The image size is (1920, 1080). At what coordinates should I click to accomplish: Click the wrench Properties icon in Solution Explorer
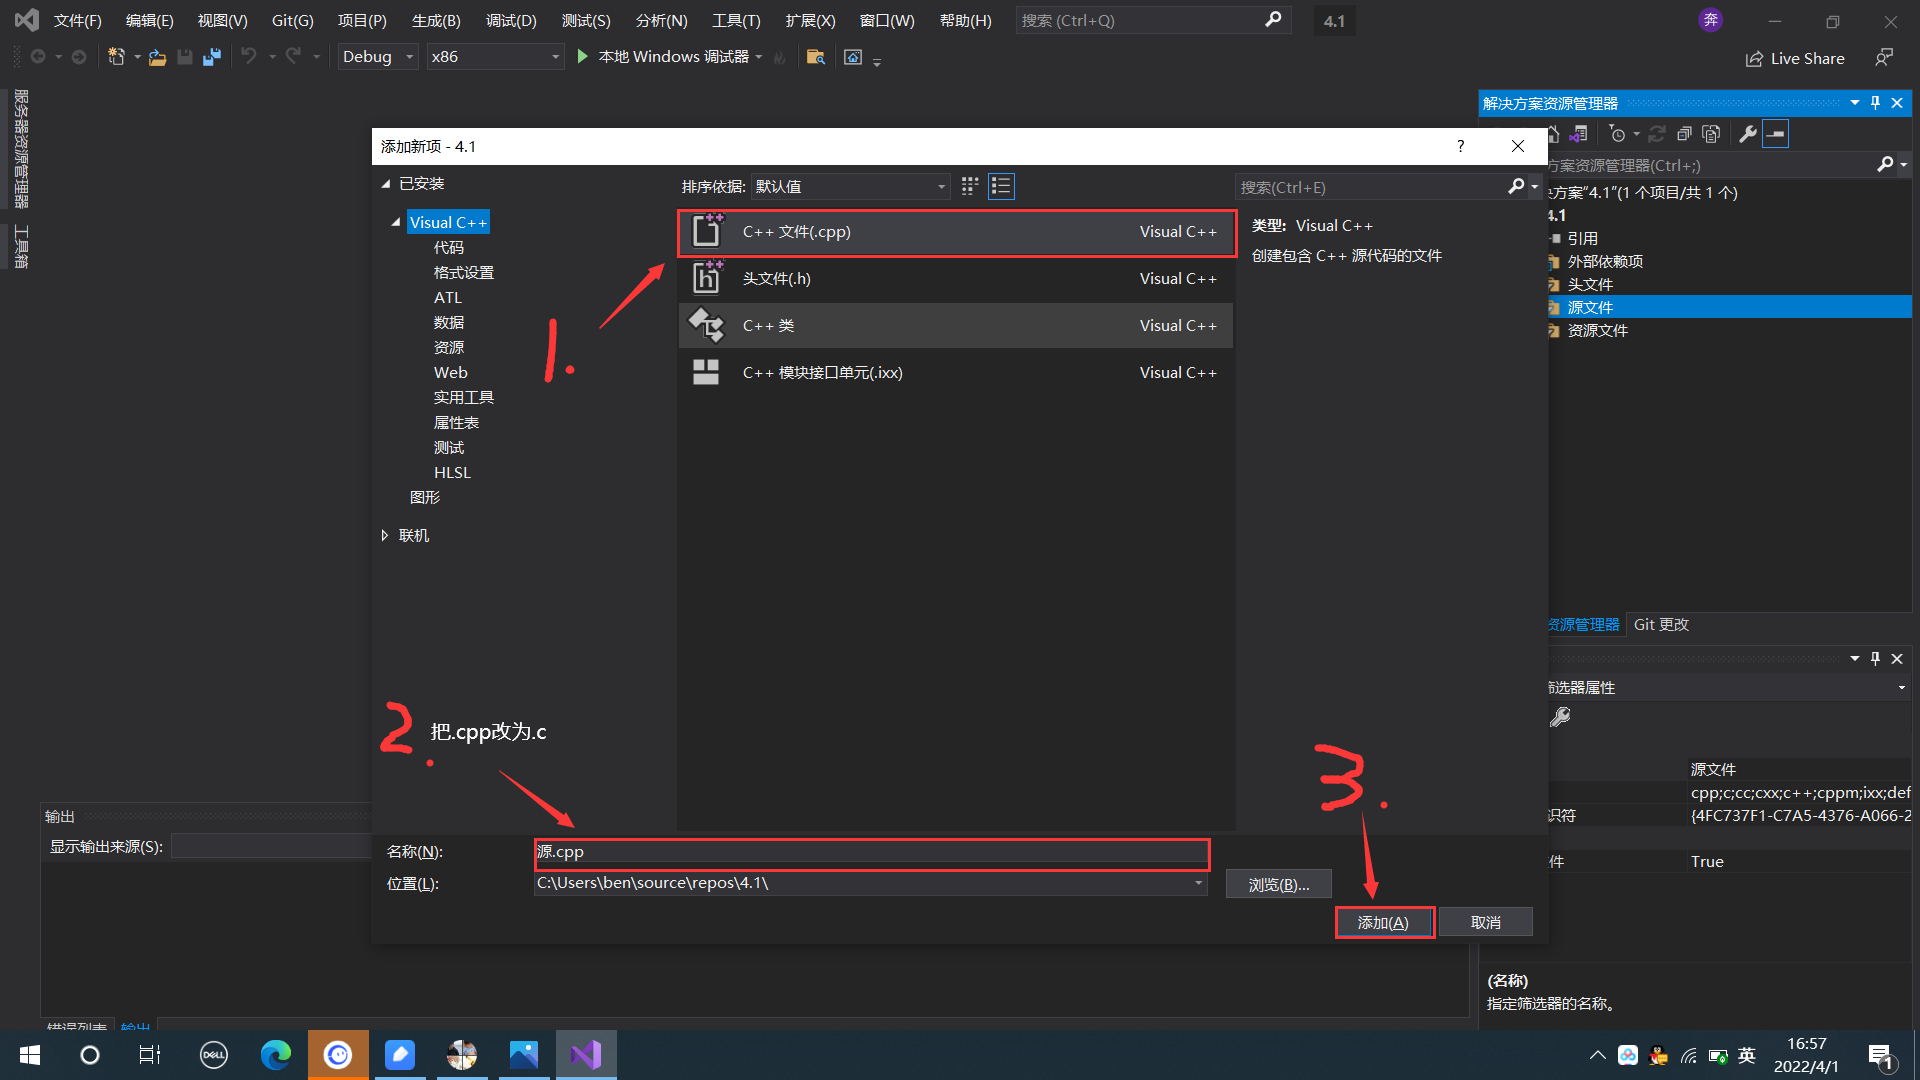1748,134
